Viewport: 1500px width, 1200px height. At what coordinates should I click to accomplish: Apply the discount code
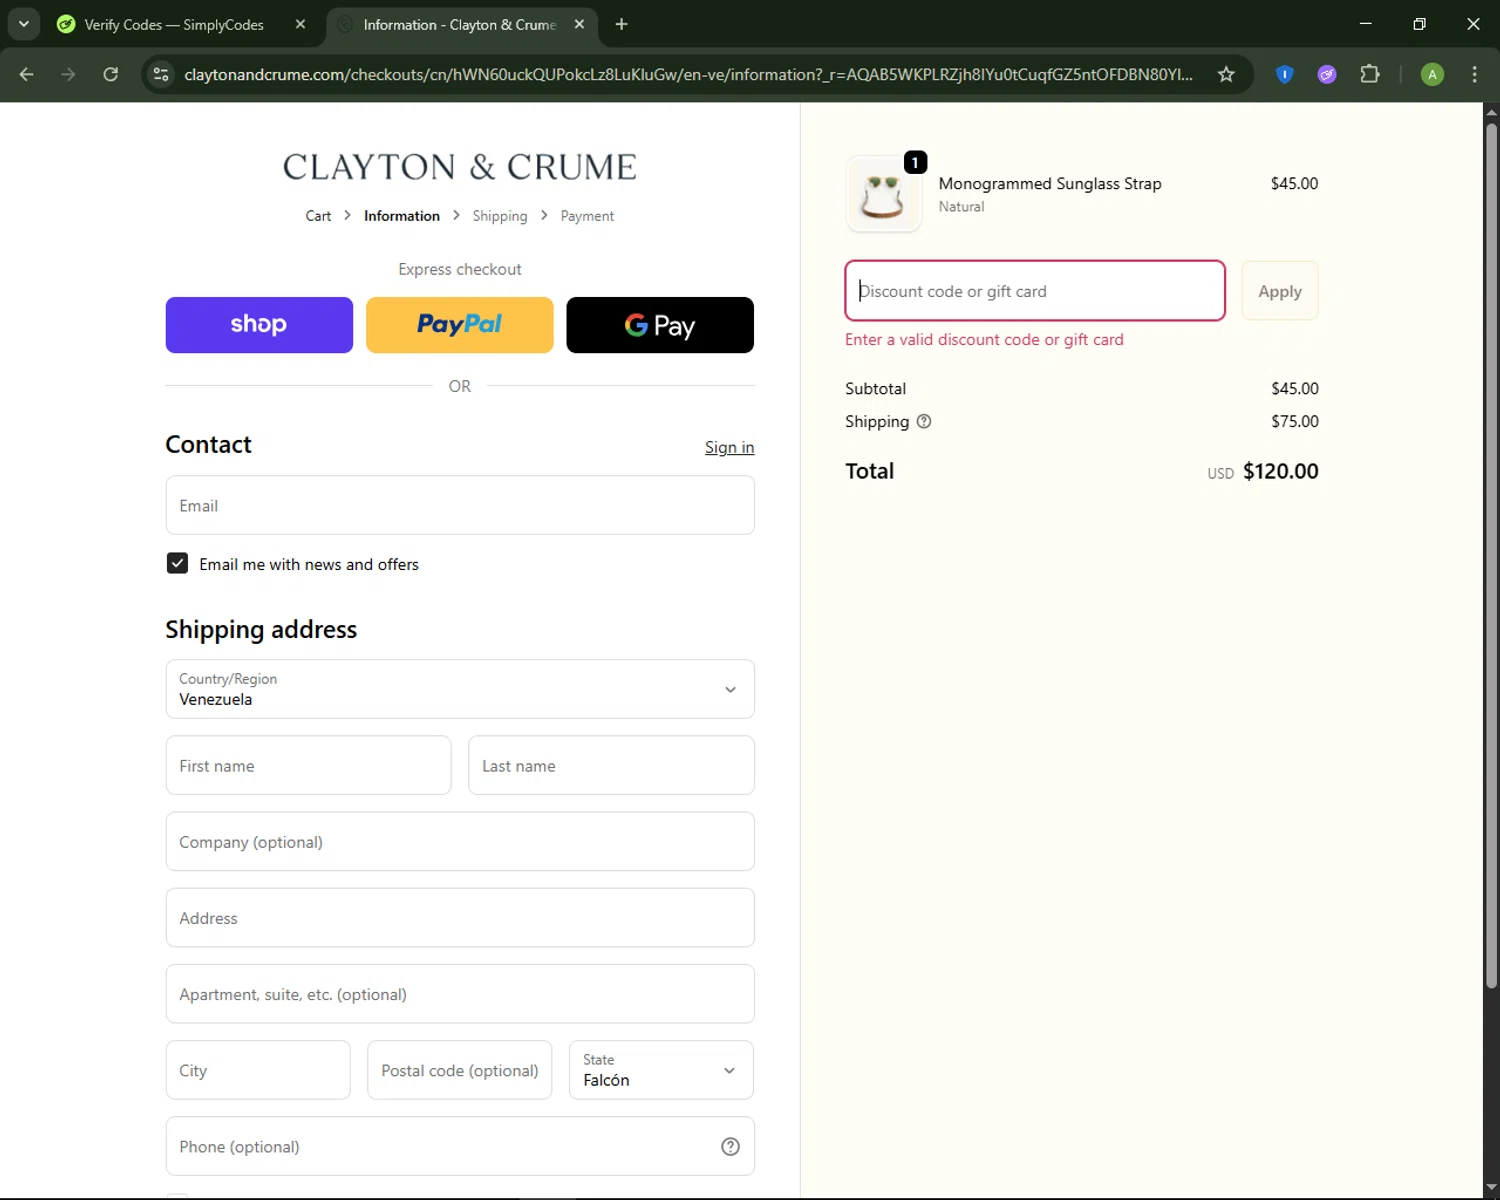1280,291
